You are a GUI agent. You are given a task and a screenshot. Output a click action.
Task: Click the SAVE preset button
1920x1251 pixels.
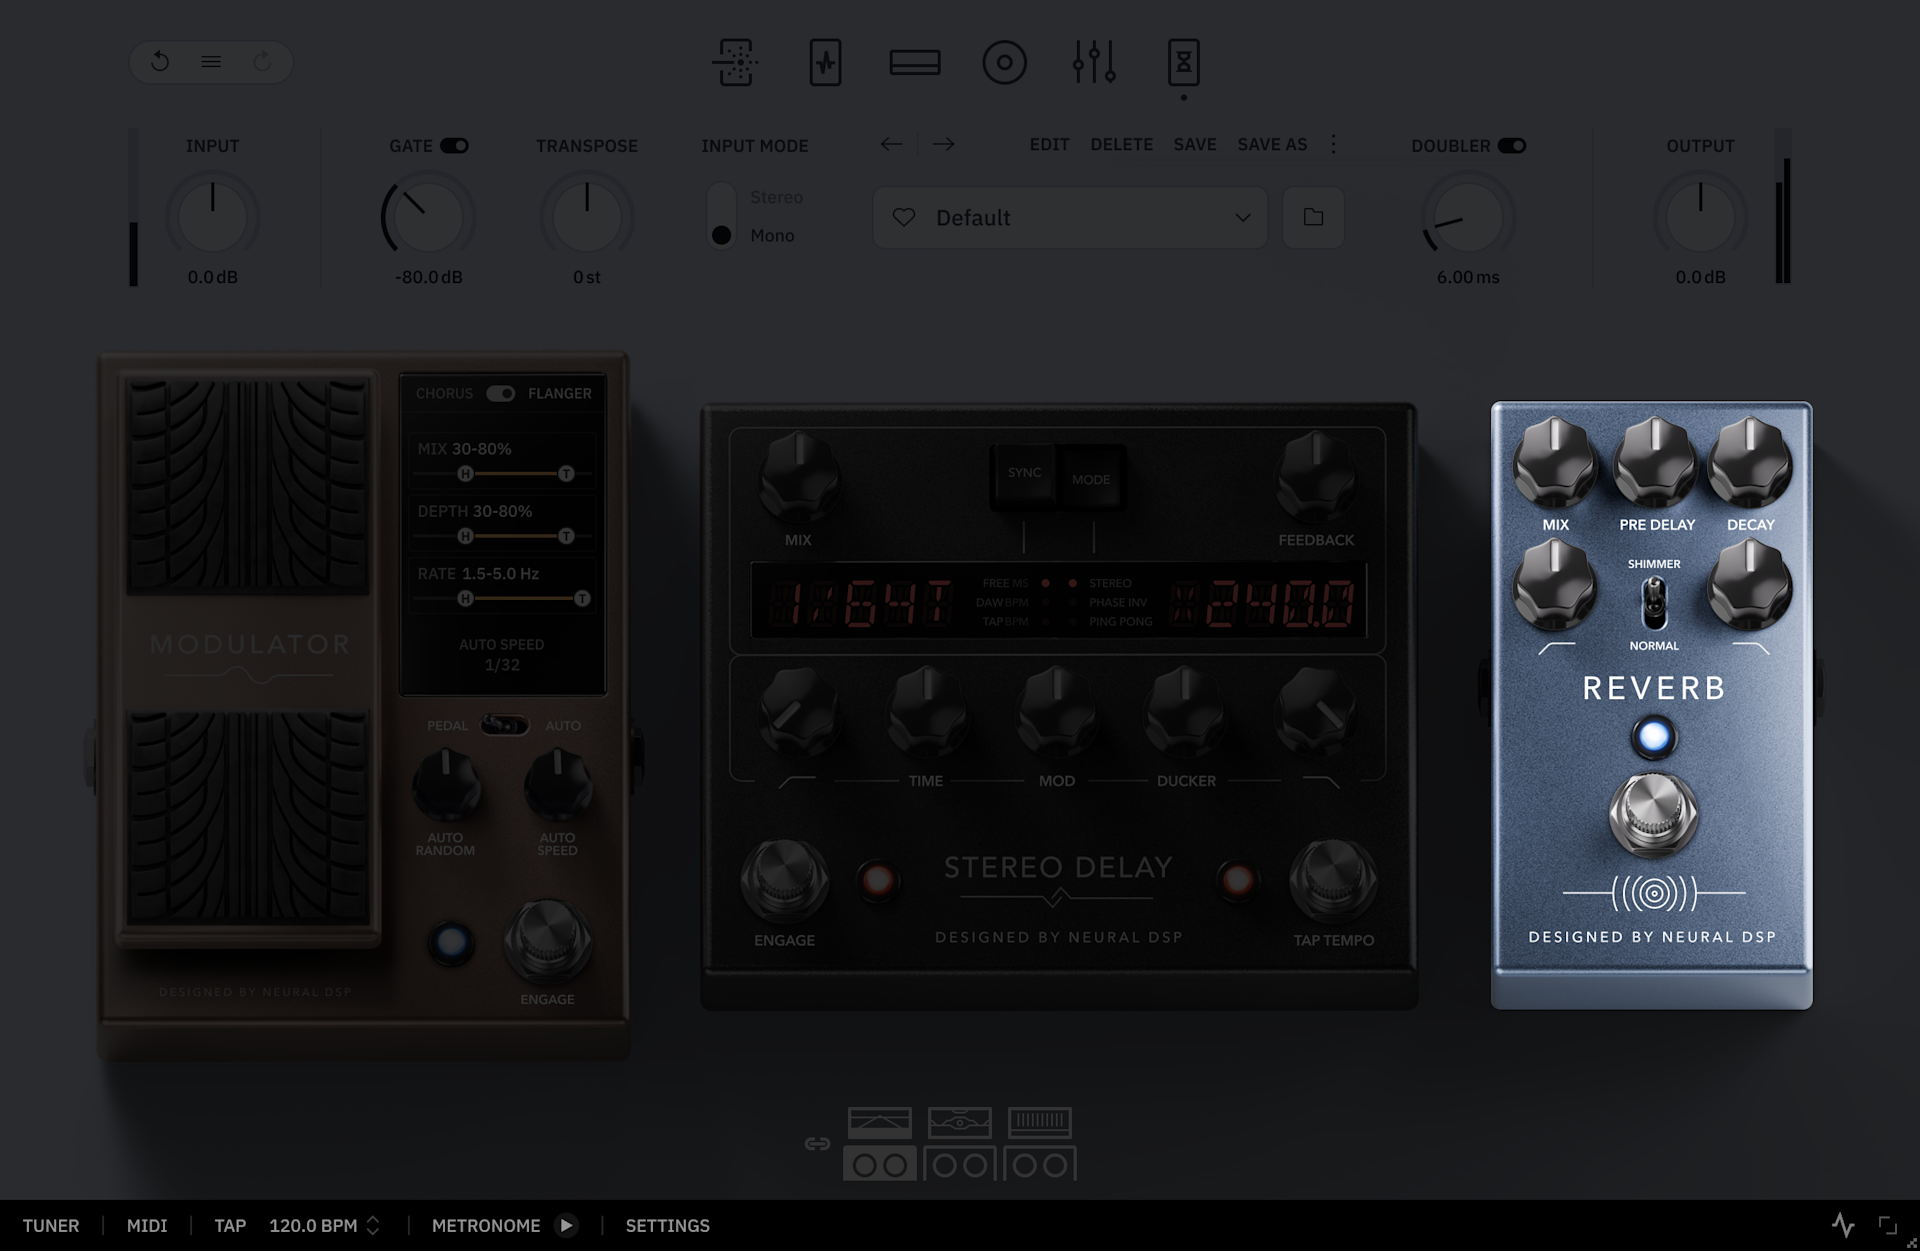1195,144
